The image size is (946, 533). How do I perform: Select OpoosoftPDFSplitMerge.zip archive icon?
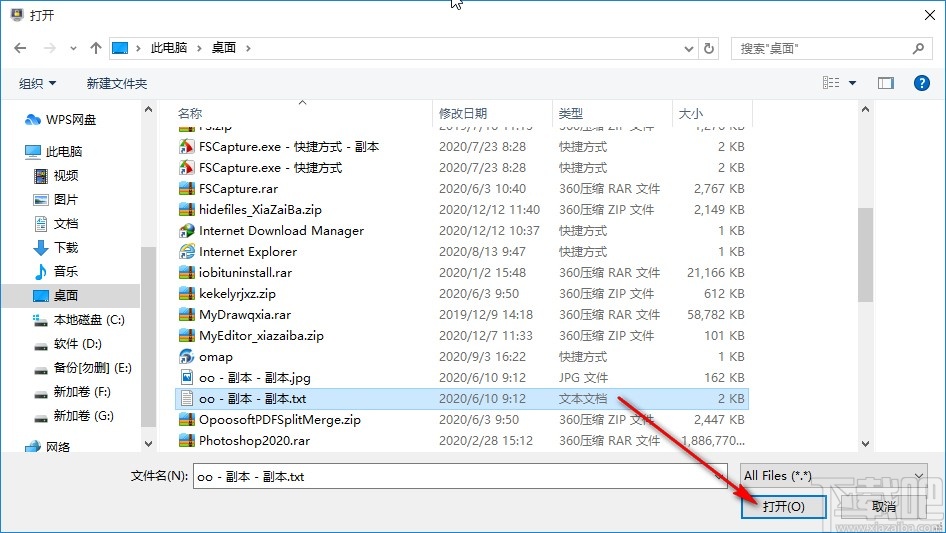pyautogui.click(x=187, y=420)
